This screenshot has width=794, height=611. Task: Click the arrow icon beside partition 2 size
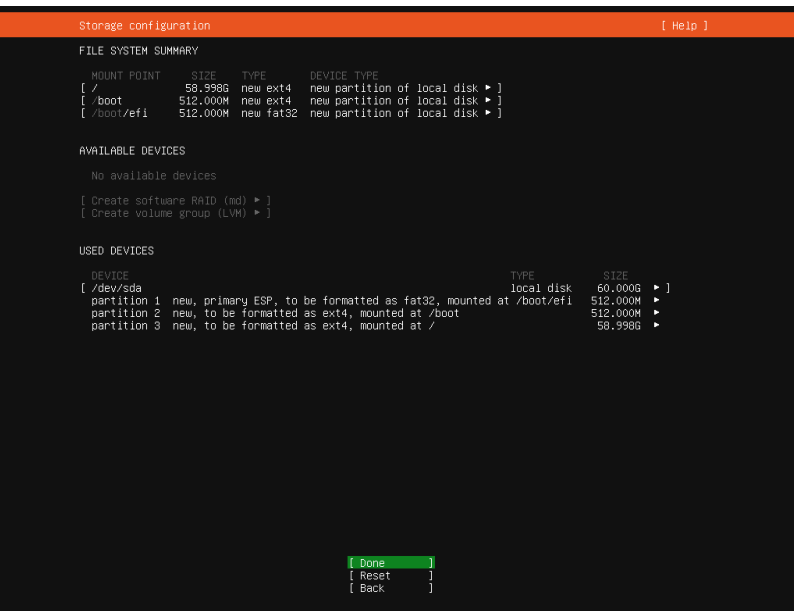pos(656,313)
